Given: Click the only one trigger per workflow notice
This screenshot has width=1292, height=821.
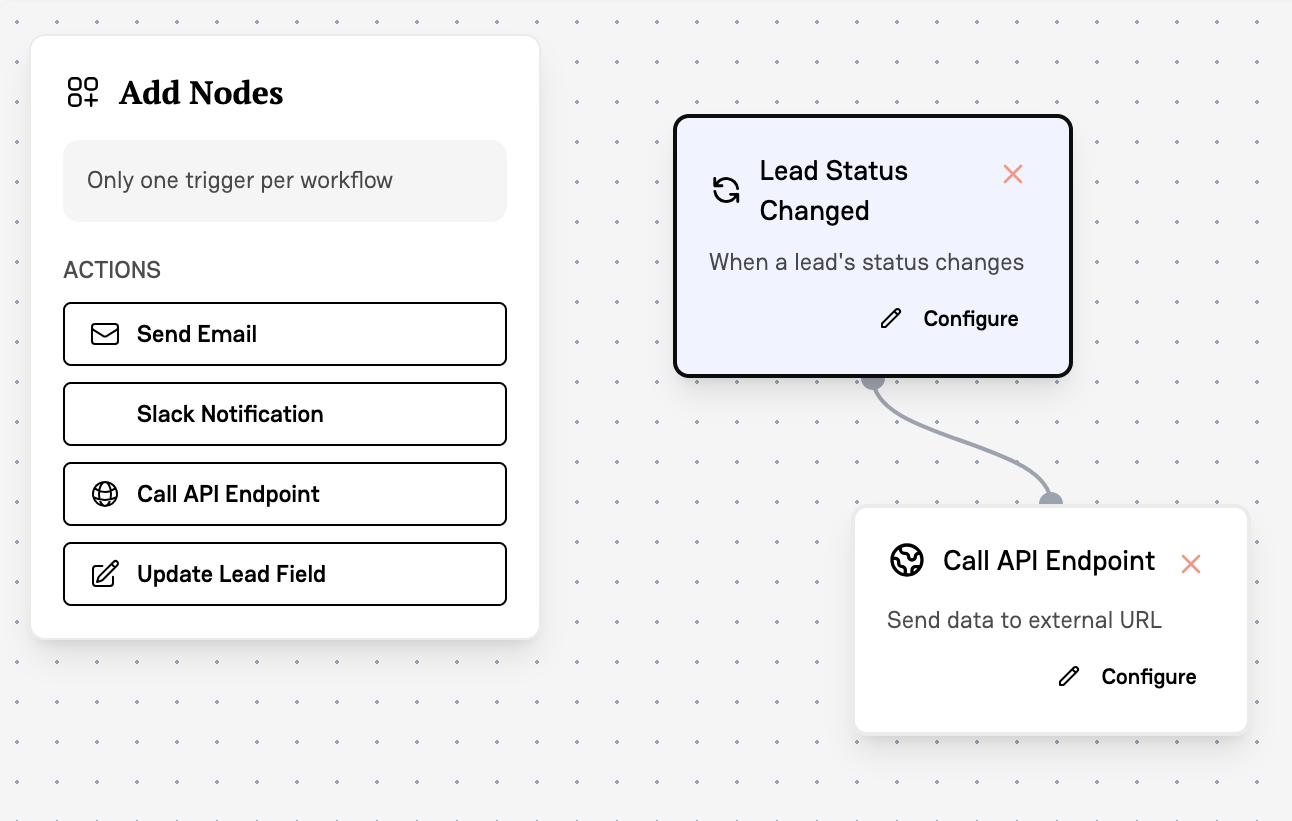Looking at the screenshot, I should (x=285, y=180).
